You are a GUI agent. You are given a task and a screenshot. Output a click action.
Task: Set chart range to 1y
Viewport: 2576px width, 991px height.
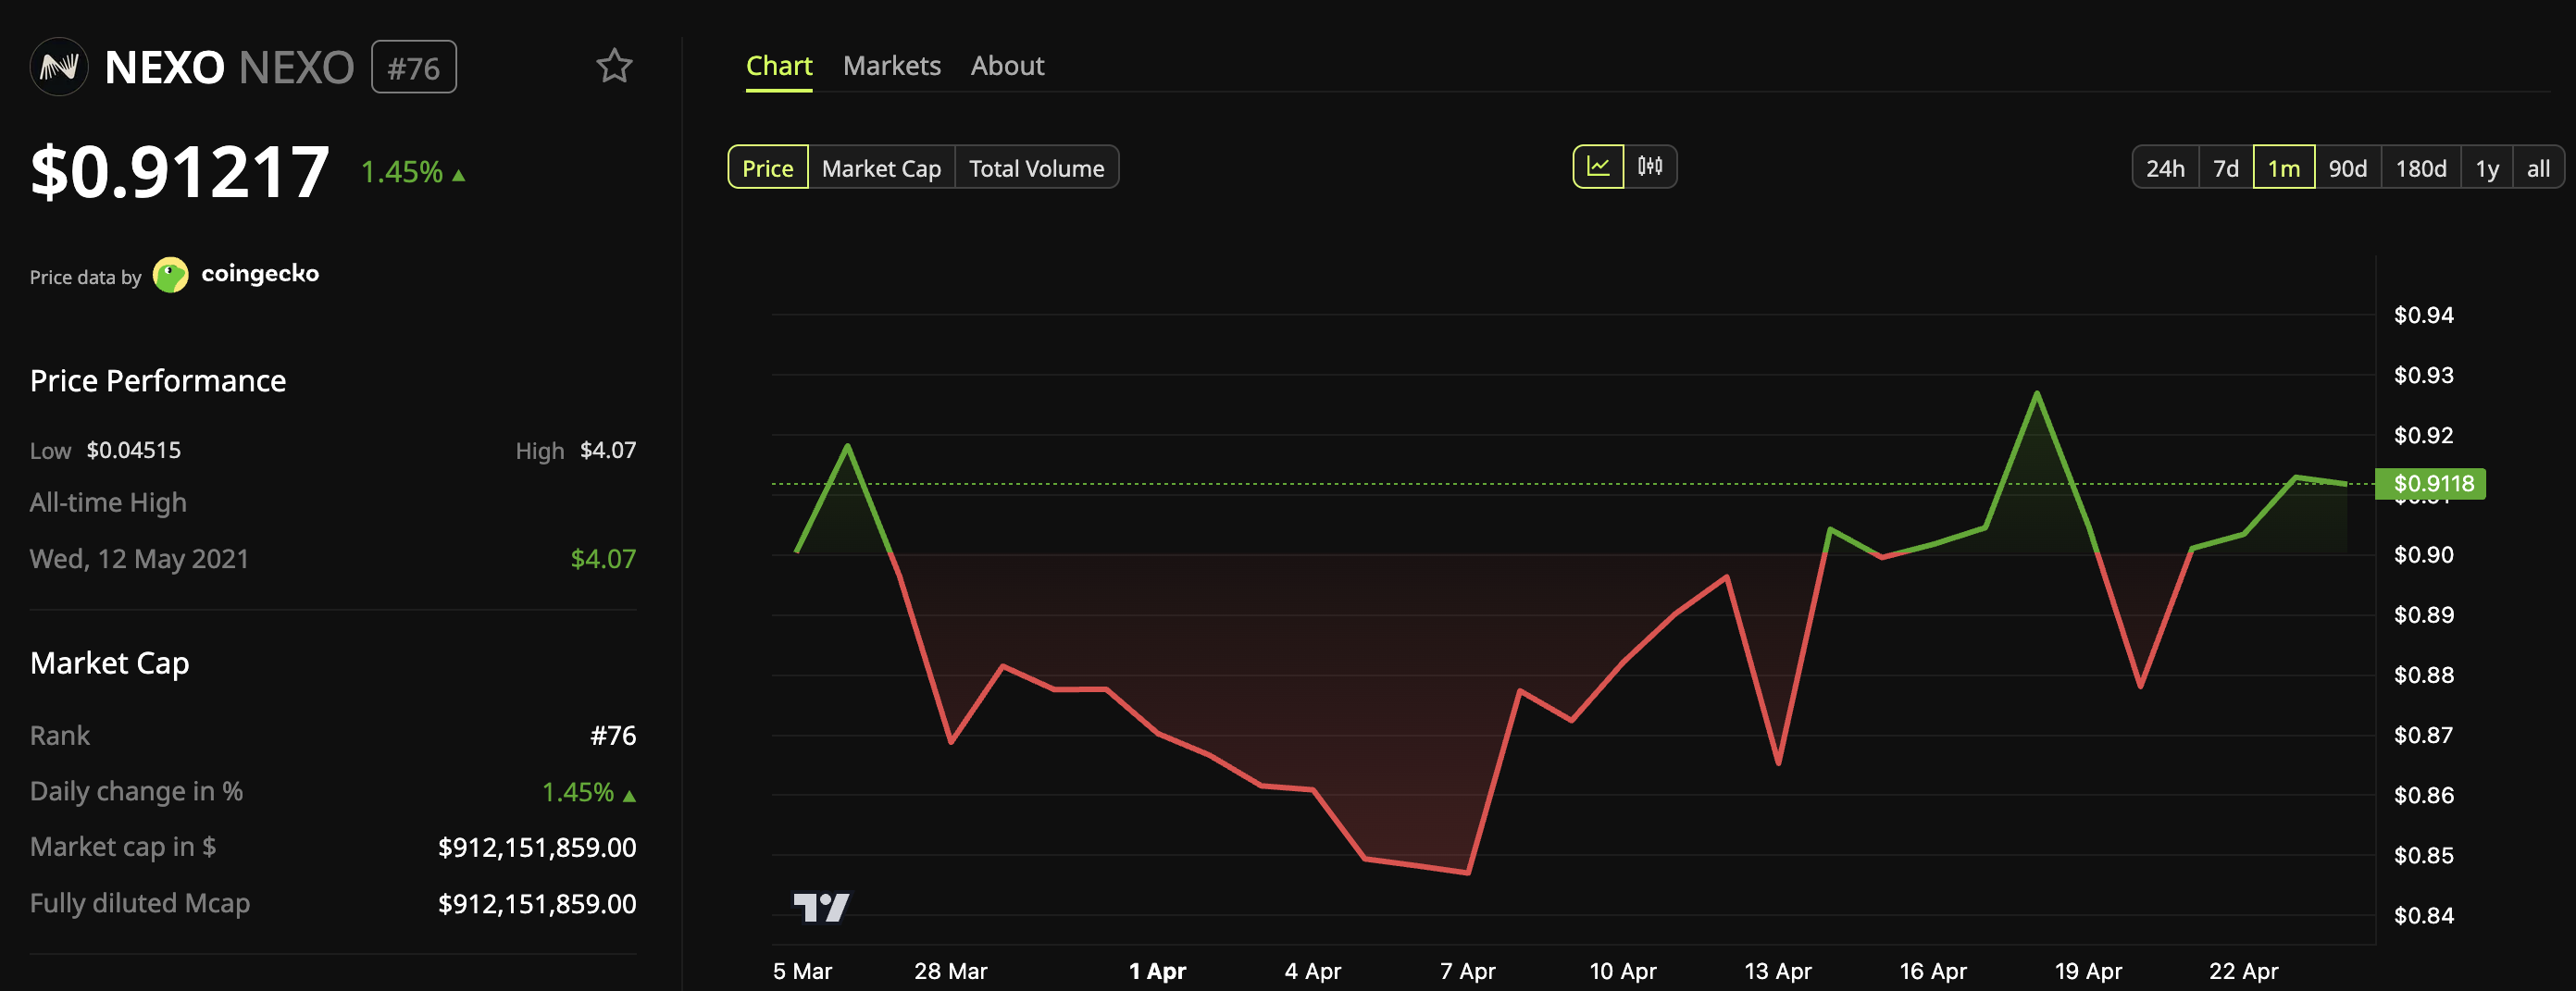click(2487, 168)
